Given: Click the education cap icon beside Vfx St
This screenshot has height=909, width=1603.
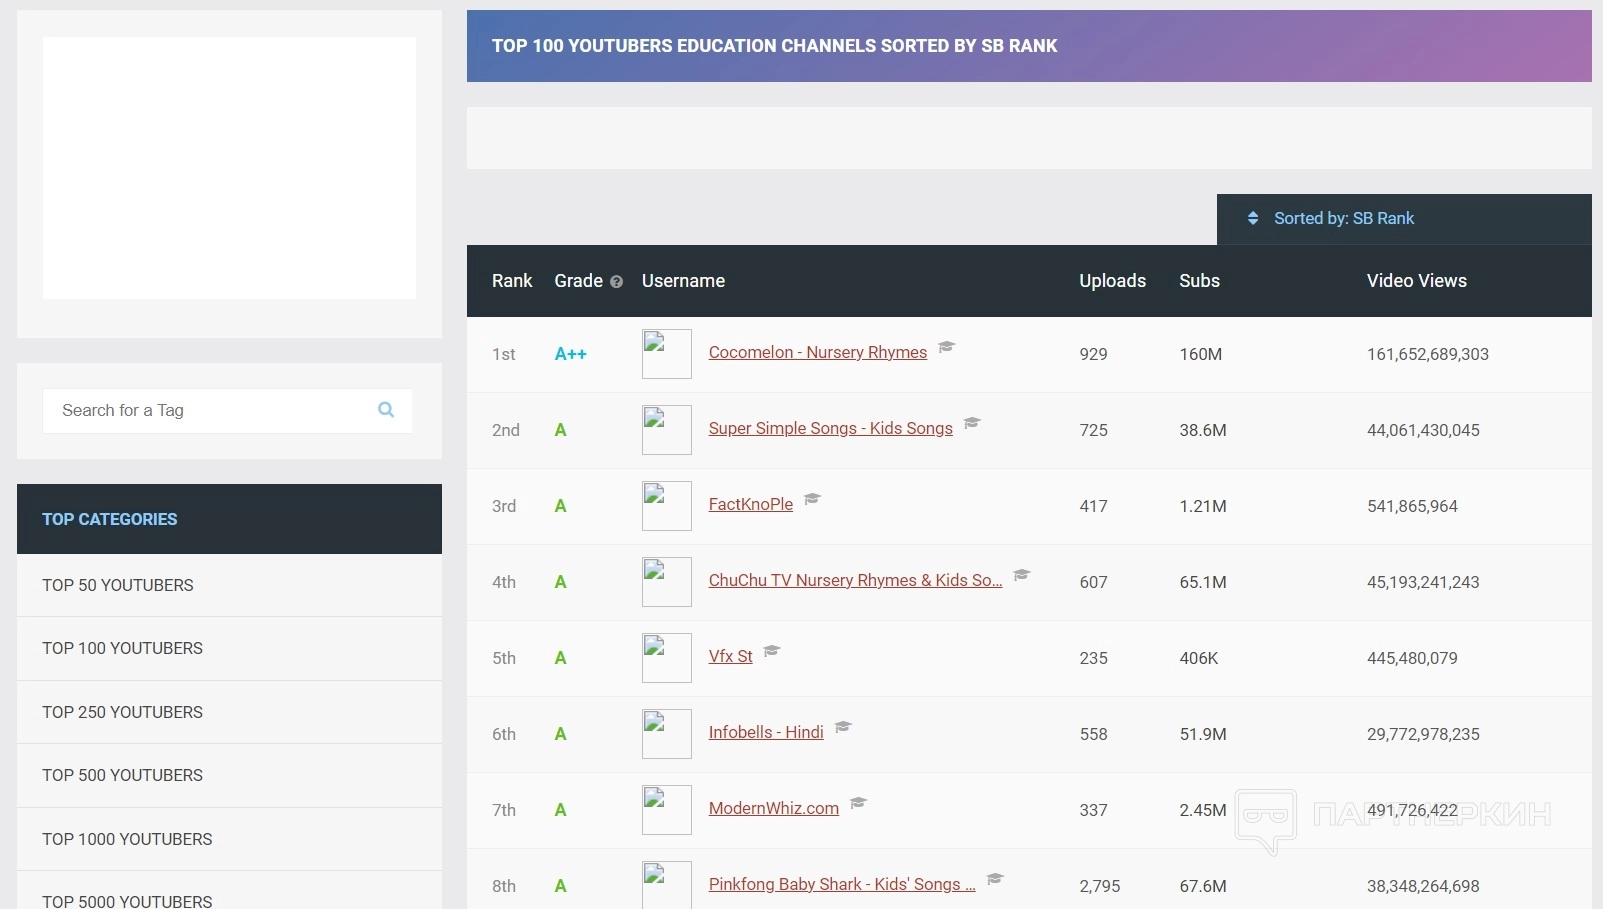Looking at the screenshot, I should click(771, 651).
